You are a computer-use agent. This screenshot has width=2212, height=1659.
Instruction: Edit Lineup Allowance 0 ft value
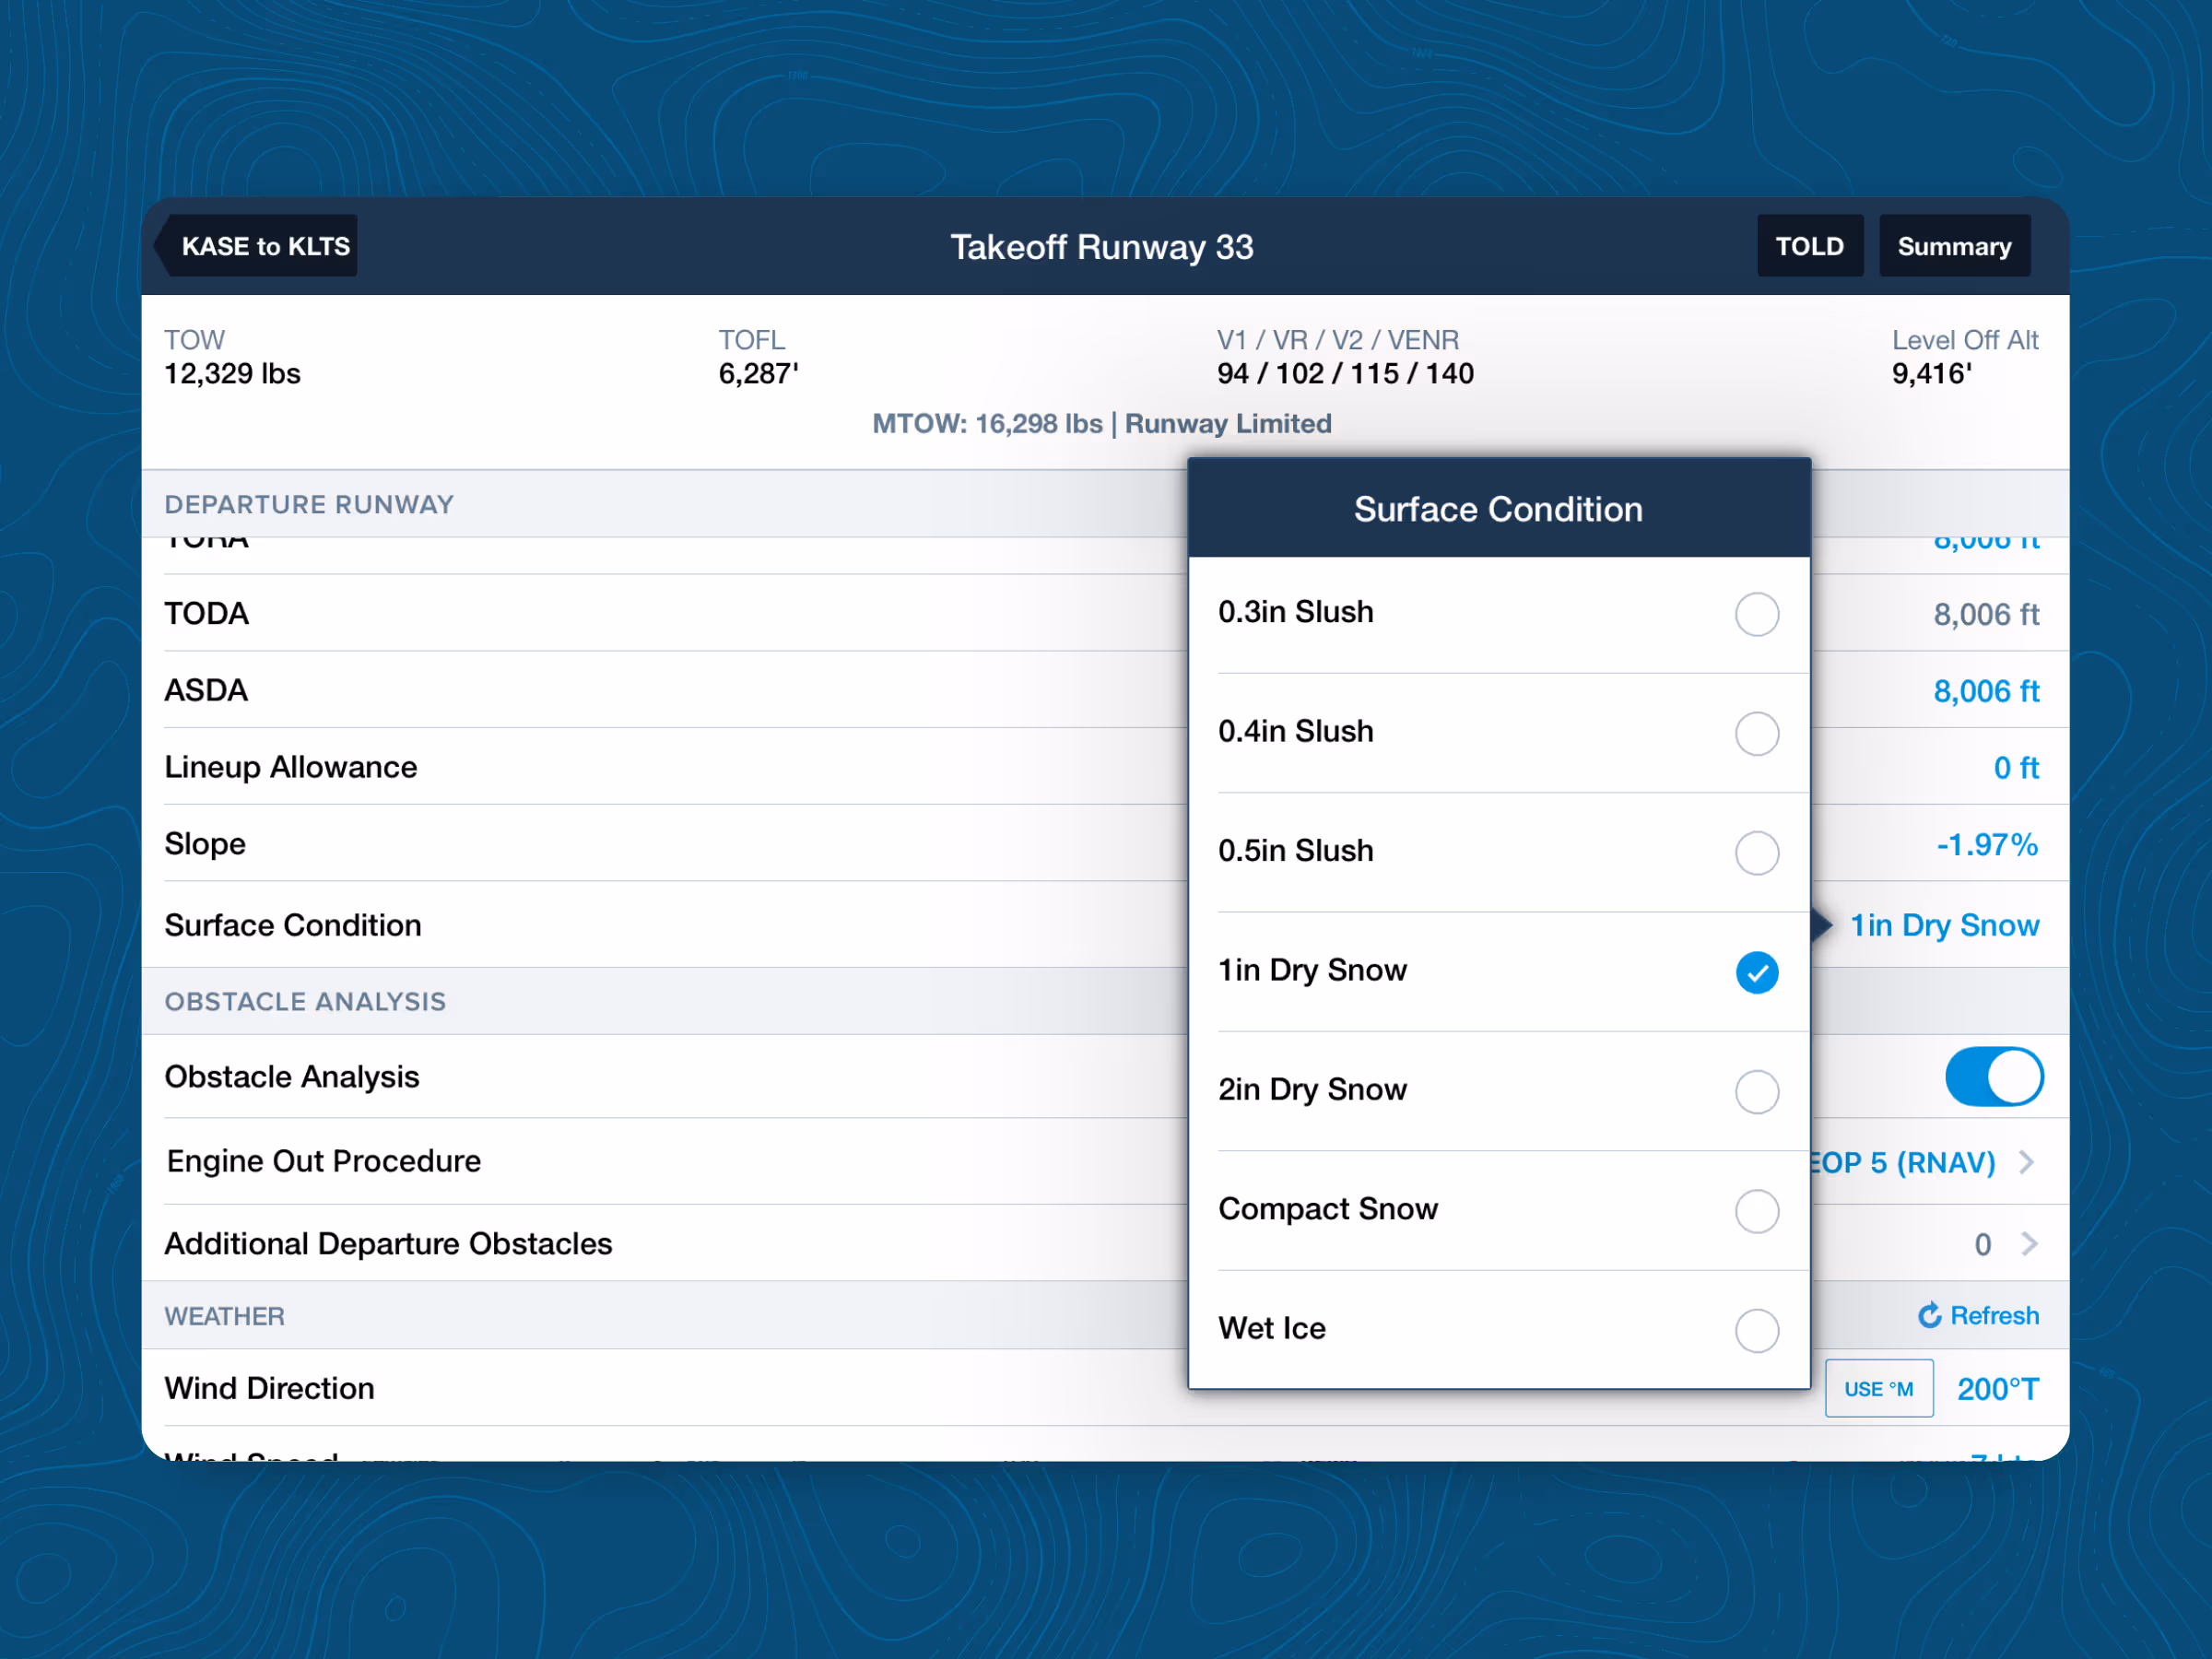tap(2015, 768)
